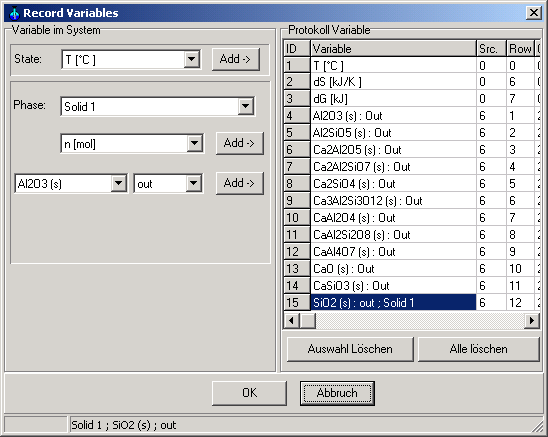Select the dG [kJ] row

[393, 99]
